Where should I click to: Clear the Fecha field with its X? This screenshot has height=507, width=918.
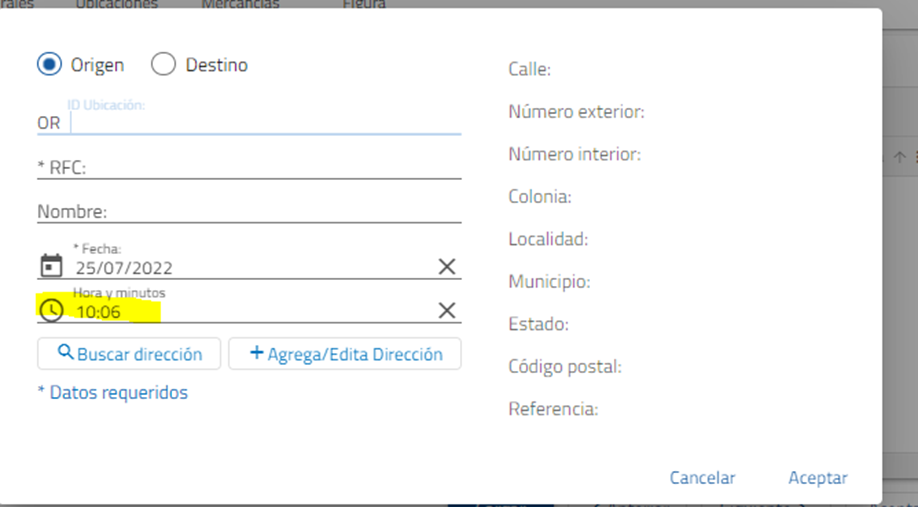pyautogui.click(x=447, y=266)
